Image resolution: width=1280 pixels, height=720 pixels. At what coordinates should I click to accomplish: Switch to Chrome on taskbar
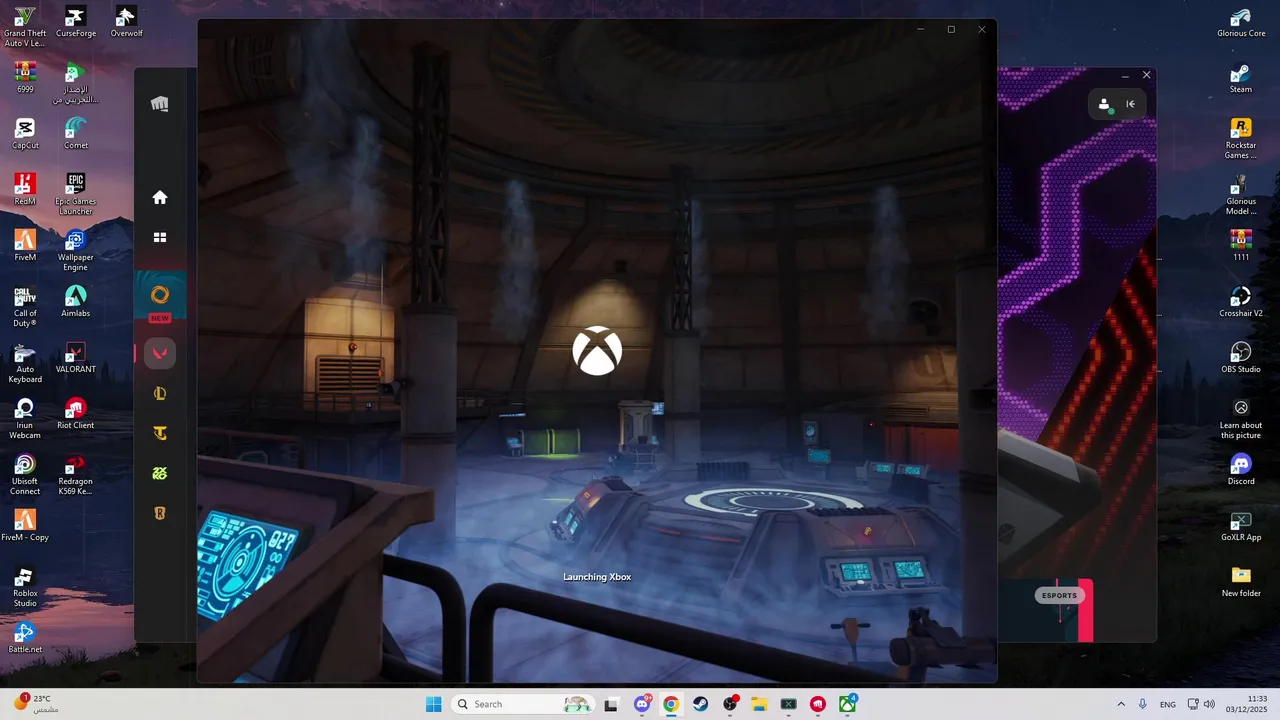671,704
